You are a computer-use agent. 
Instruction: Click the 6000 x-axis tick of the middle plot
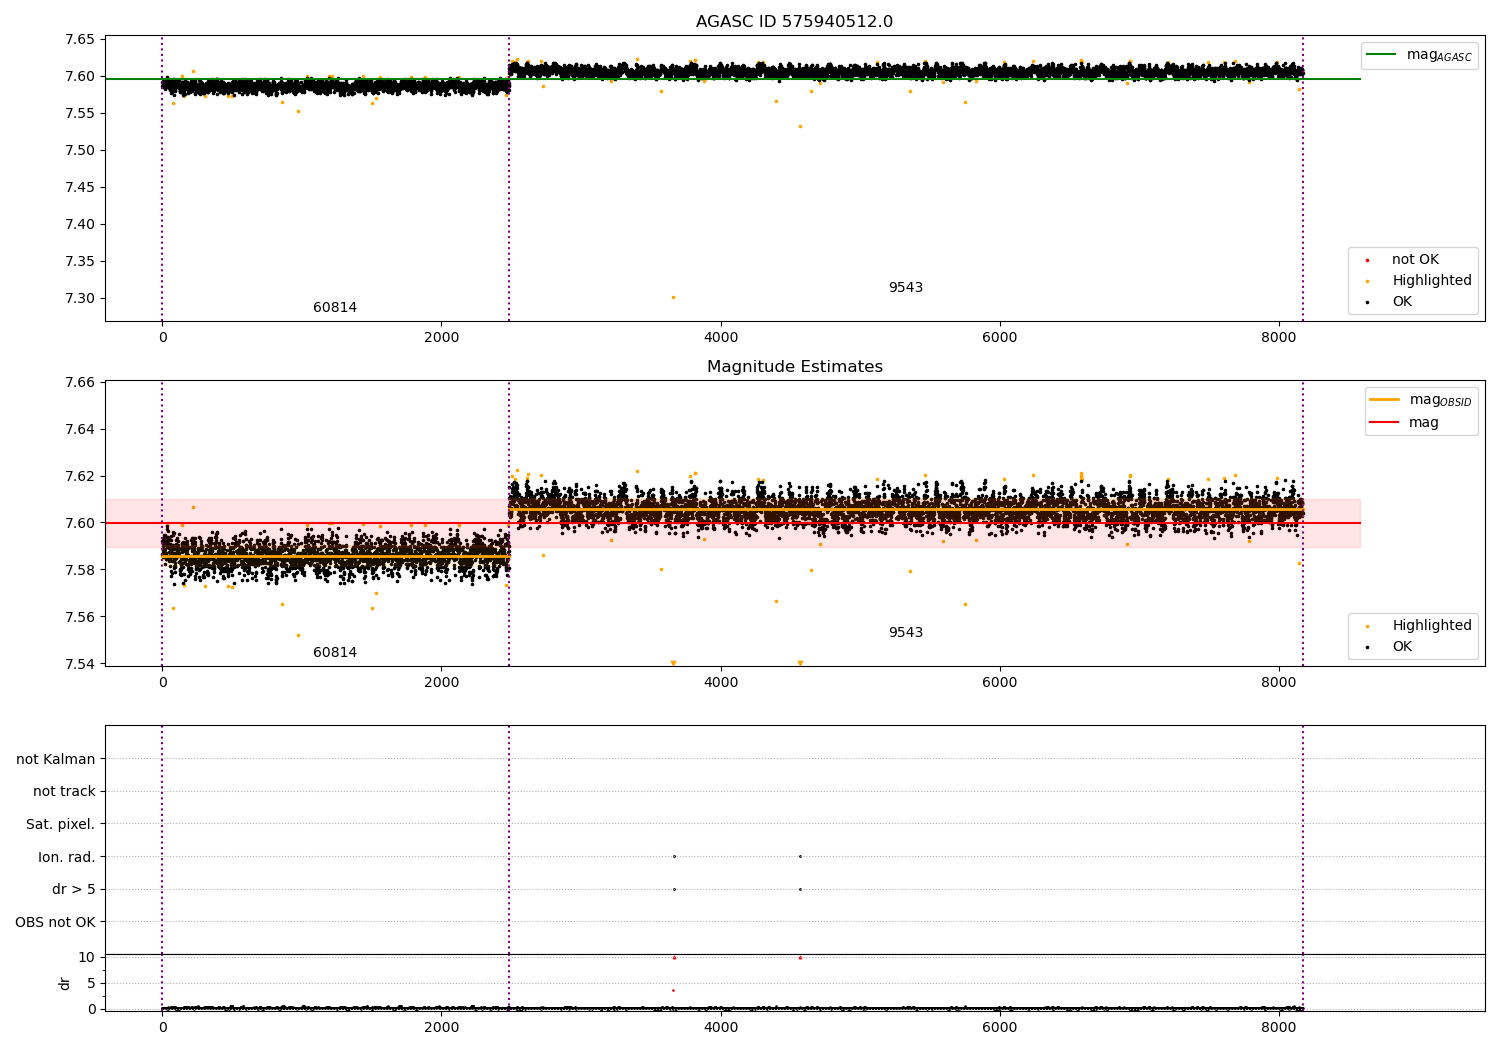tap(1000, 683)
